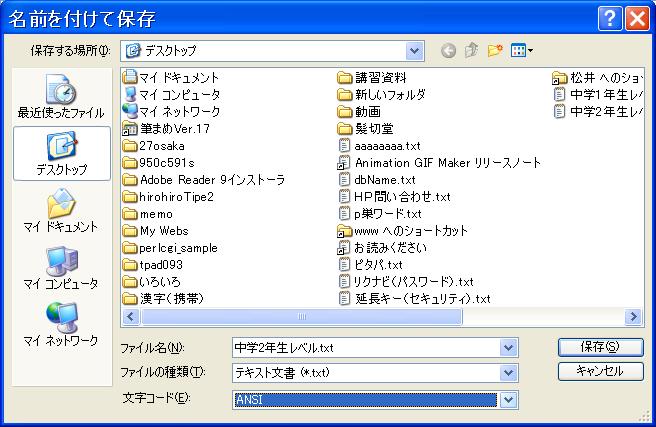
Task: Expand the ファイル名 dropdown arrow
Action: [509, 347]
